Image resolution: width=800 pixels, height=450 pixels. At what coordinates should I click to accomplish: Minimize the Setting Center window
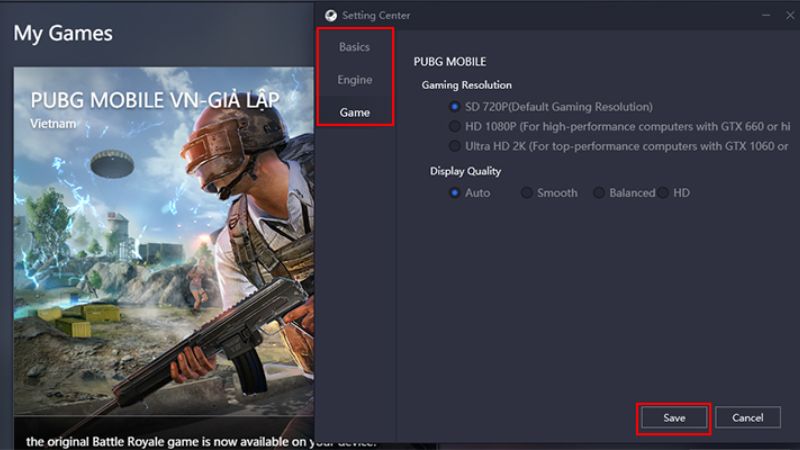point(766,15)
